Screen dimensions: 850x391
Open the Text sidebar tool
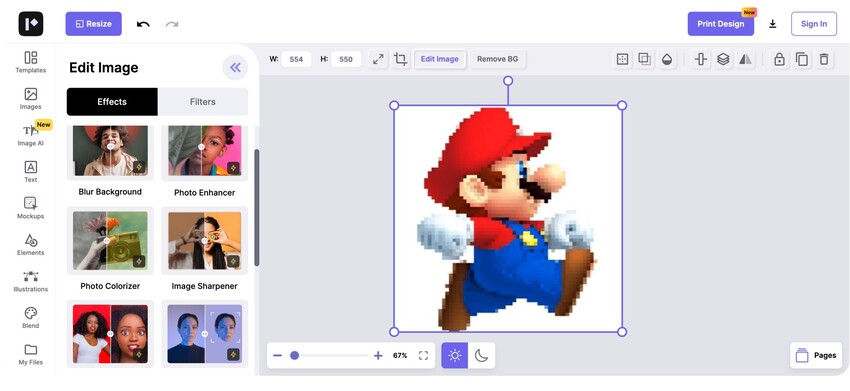(x=31, y=171)
